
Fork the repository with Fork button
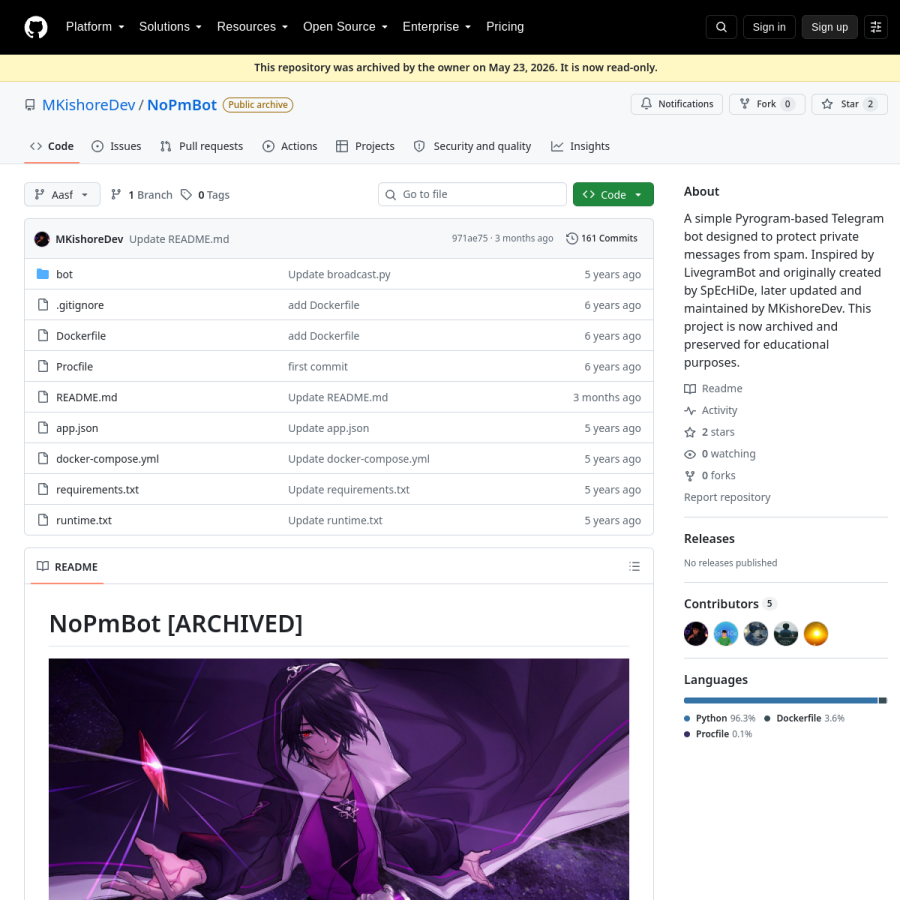pyautogui.click(x=767, y=104)
